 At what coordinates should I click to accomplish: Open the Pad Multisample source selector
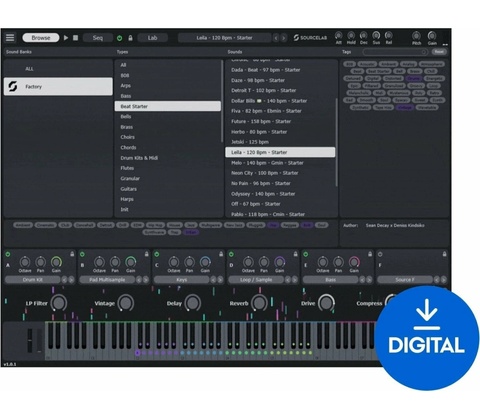107,280
